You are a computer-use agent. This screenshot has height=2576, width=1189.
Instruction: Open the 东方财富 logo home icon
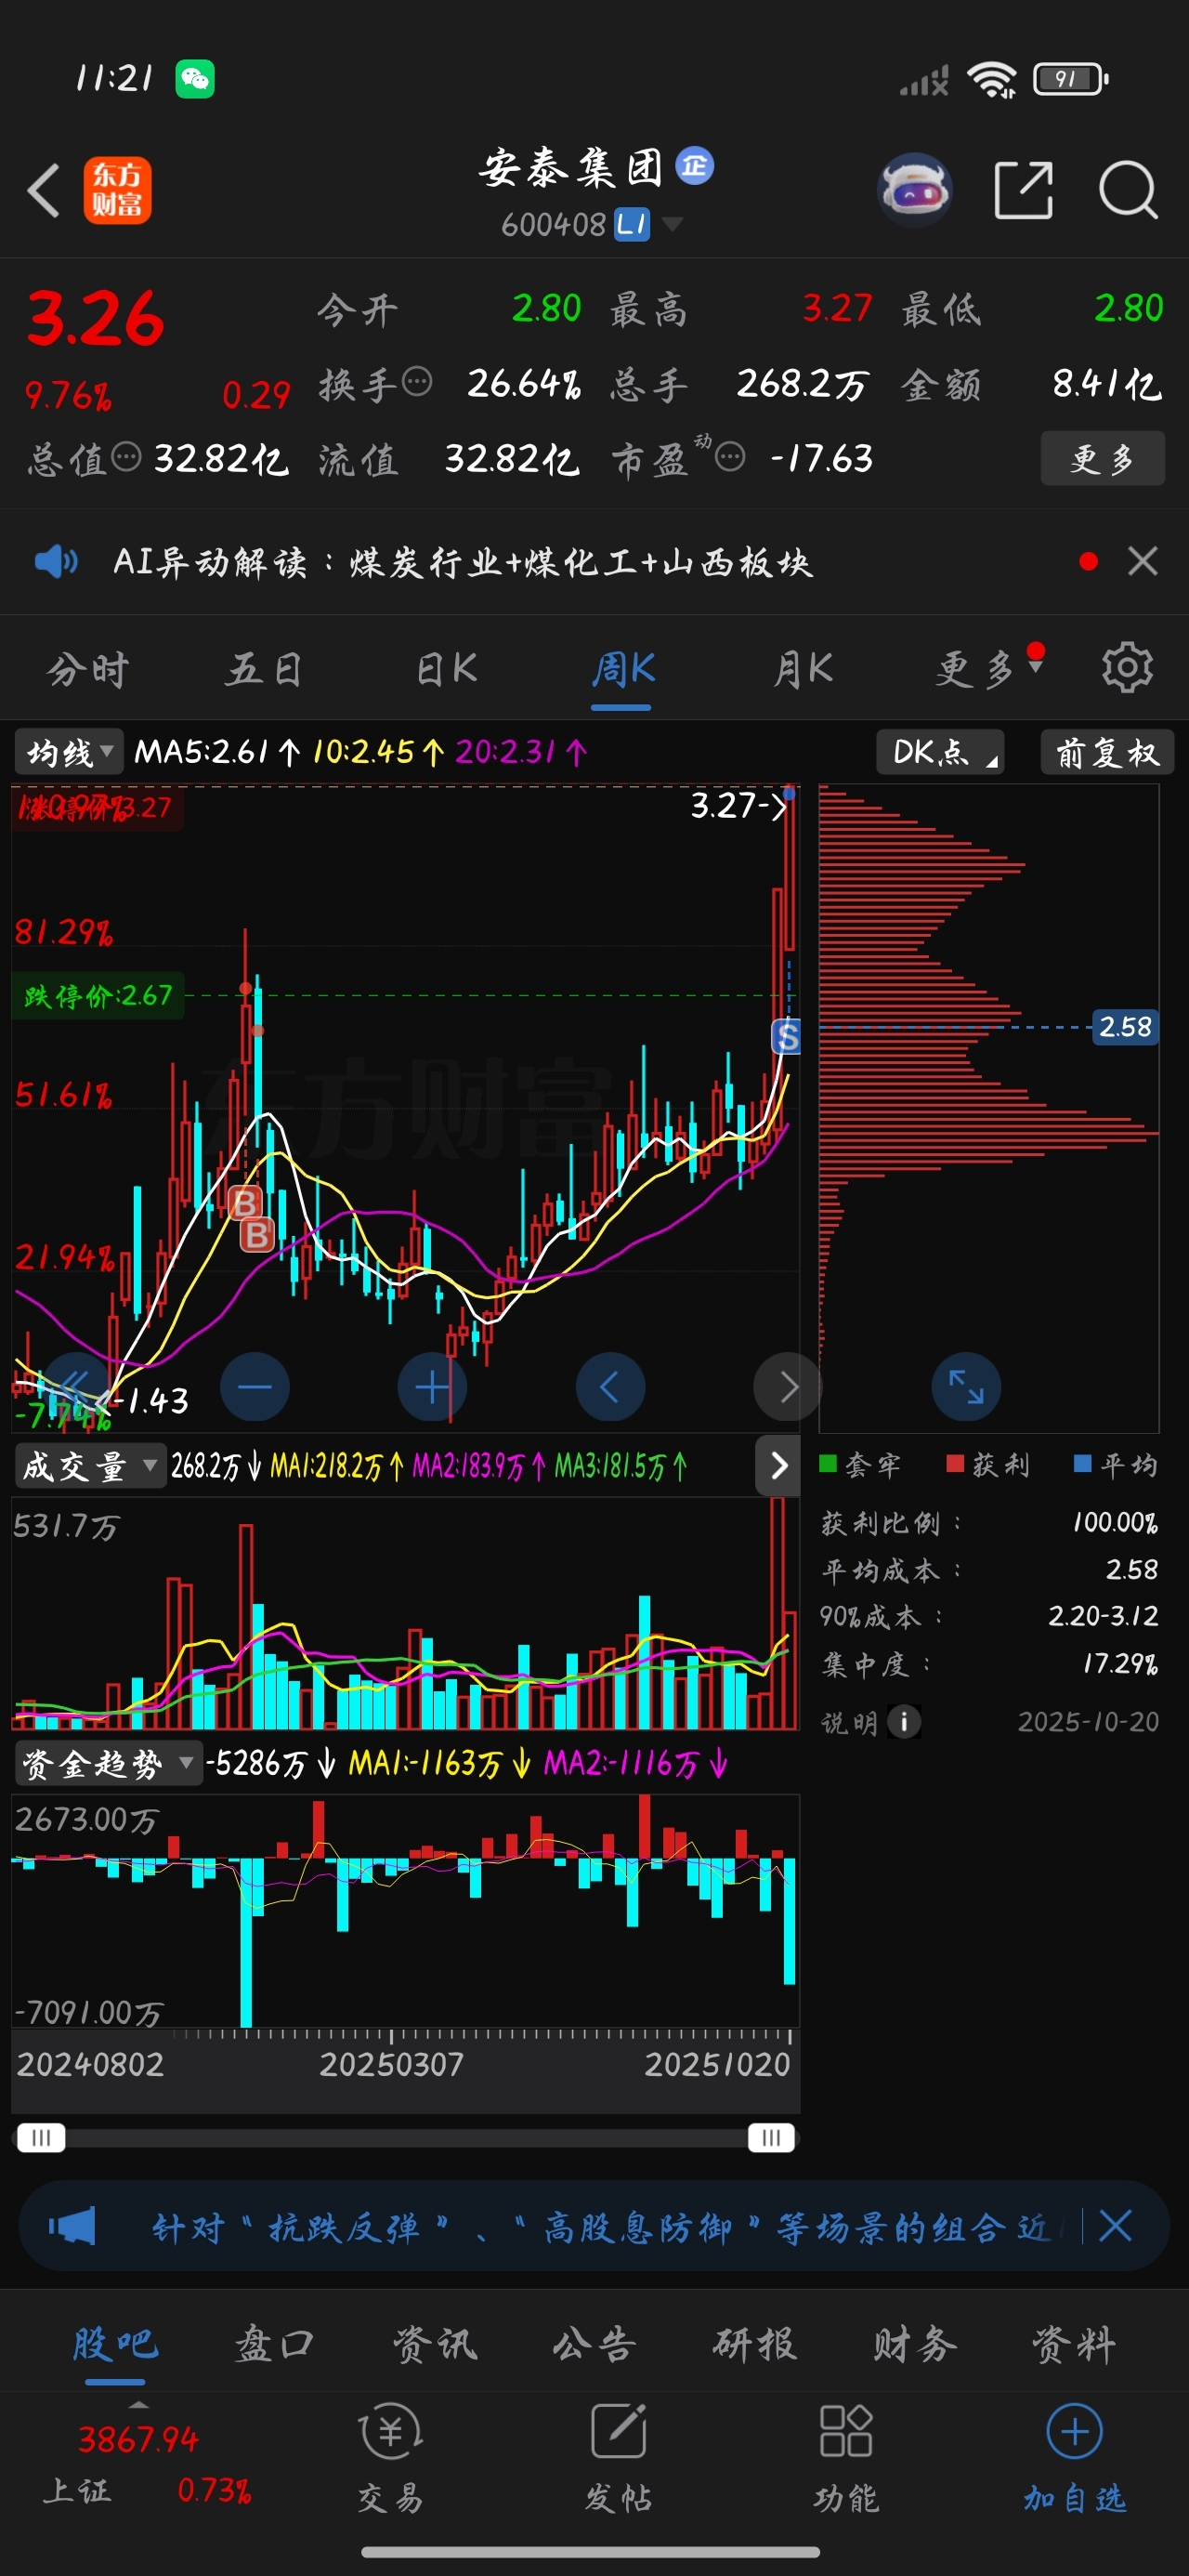point(117,190)
